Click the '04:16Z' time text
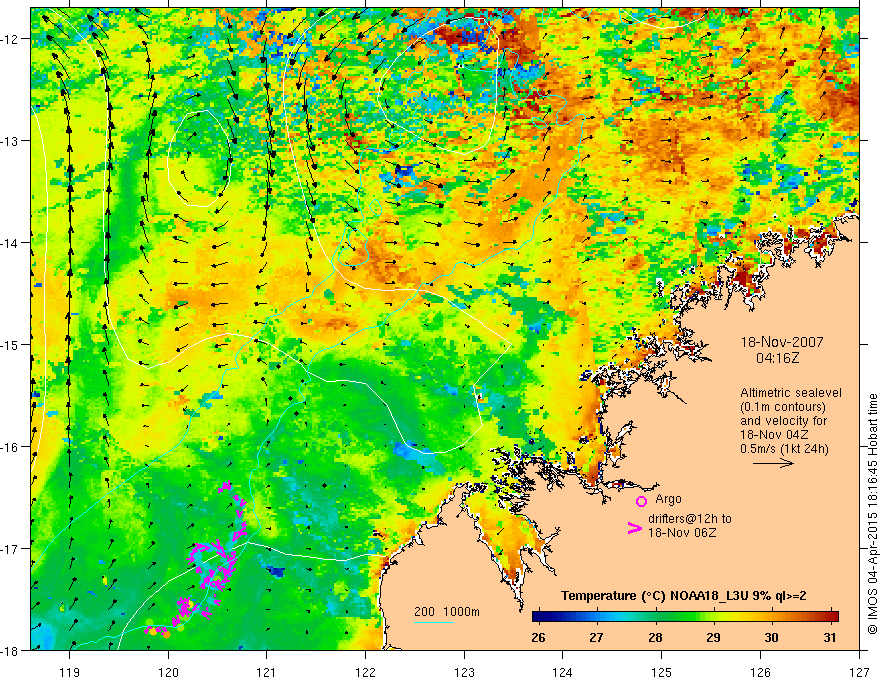The image size is (880, 680). [x=777, y=358]
